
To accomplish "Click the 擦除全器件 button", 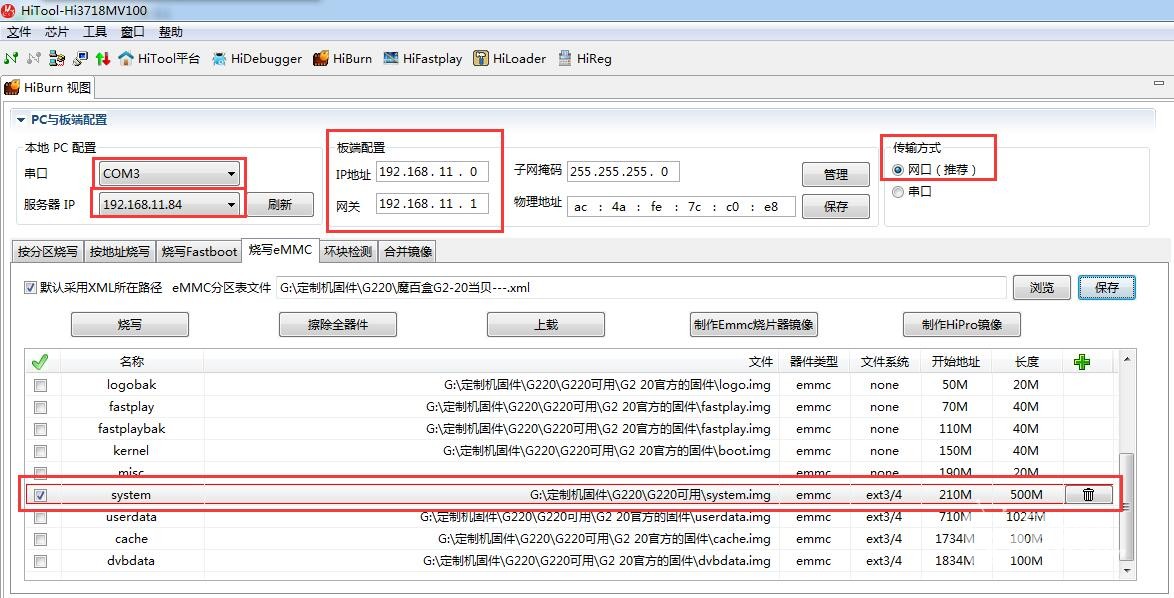I will pyautogui.click(x=338, y=325).
